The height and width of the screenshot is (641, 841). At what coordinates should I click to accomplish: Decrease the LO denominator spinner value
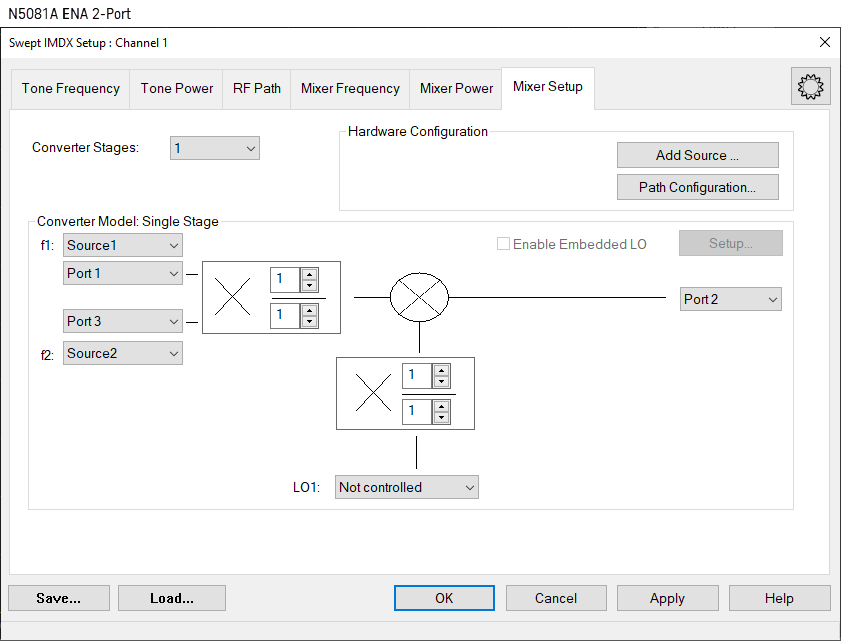(x=442, y=418)
